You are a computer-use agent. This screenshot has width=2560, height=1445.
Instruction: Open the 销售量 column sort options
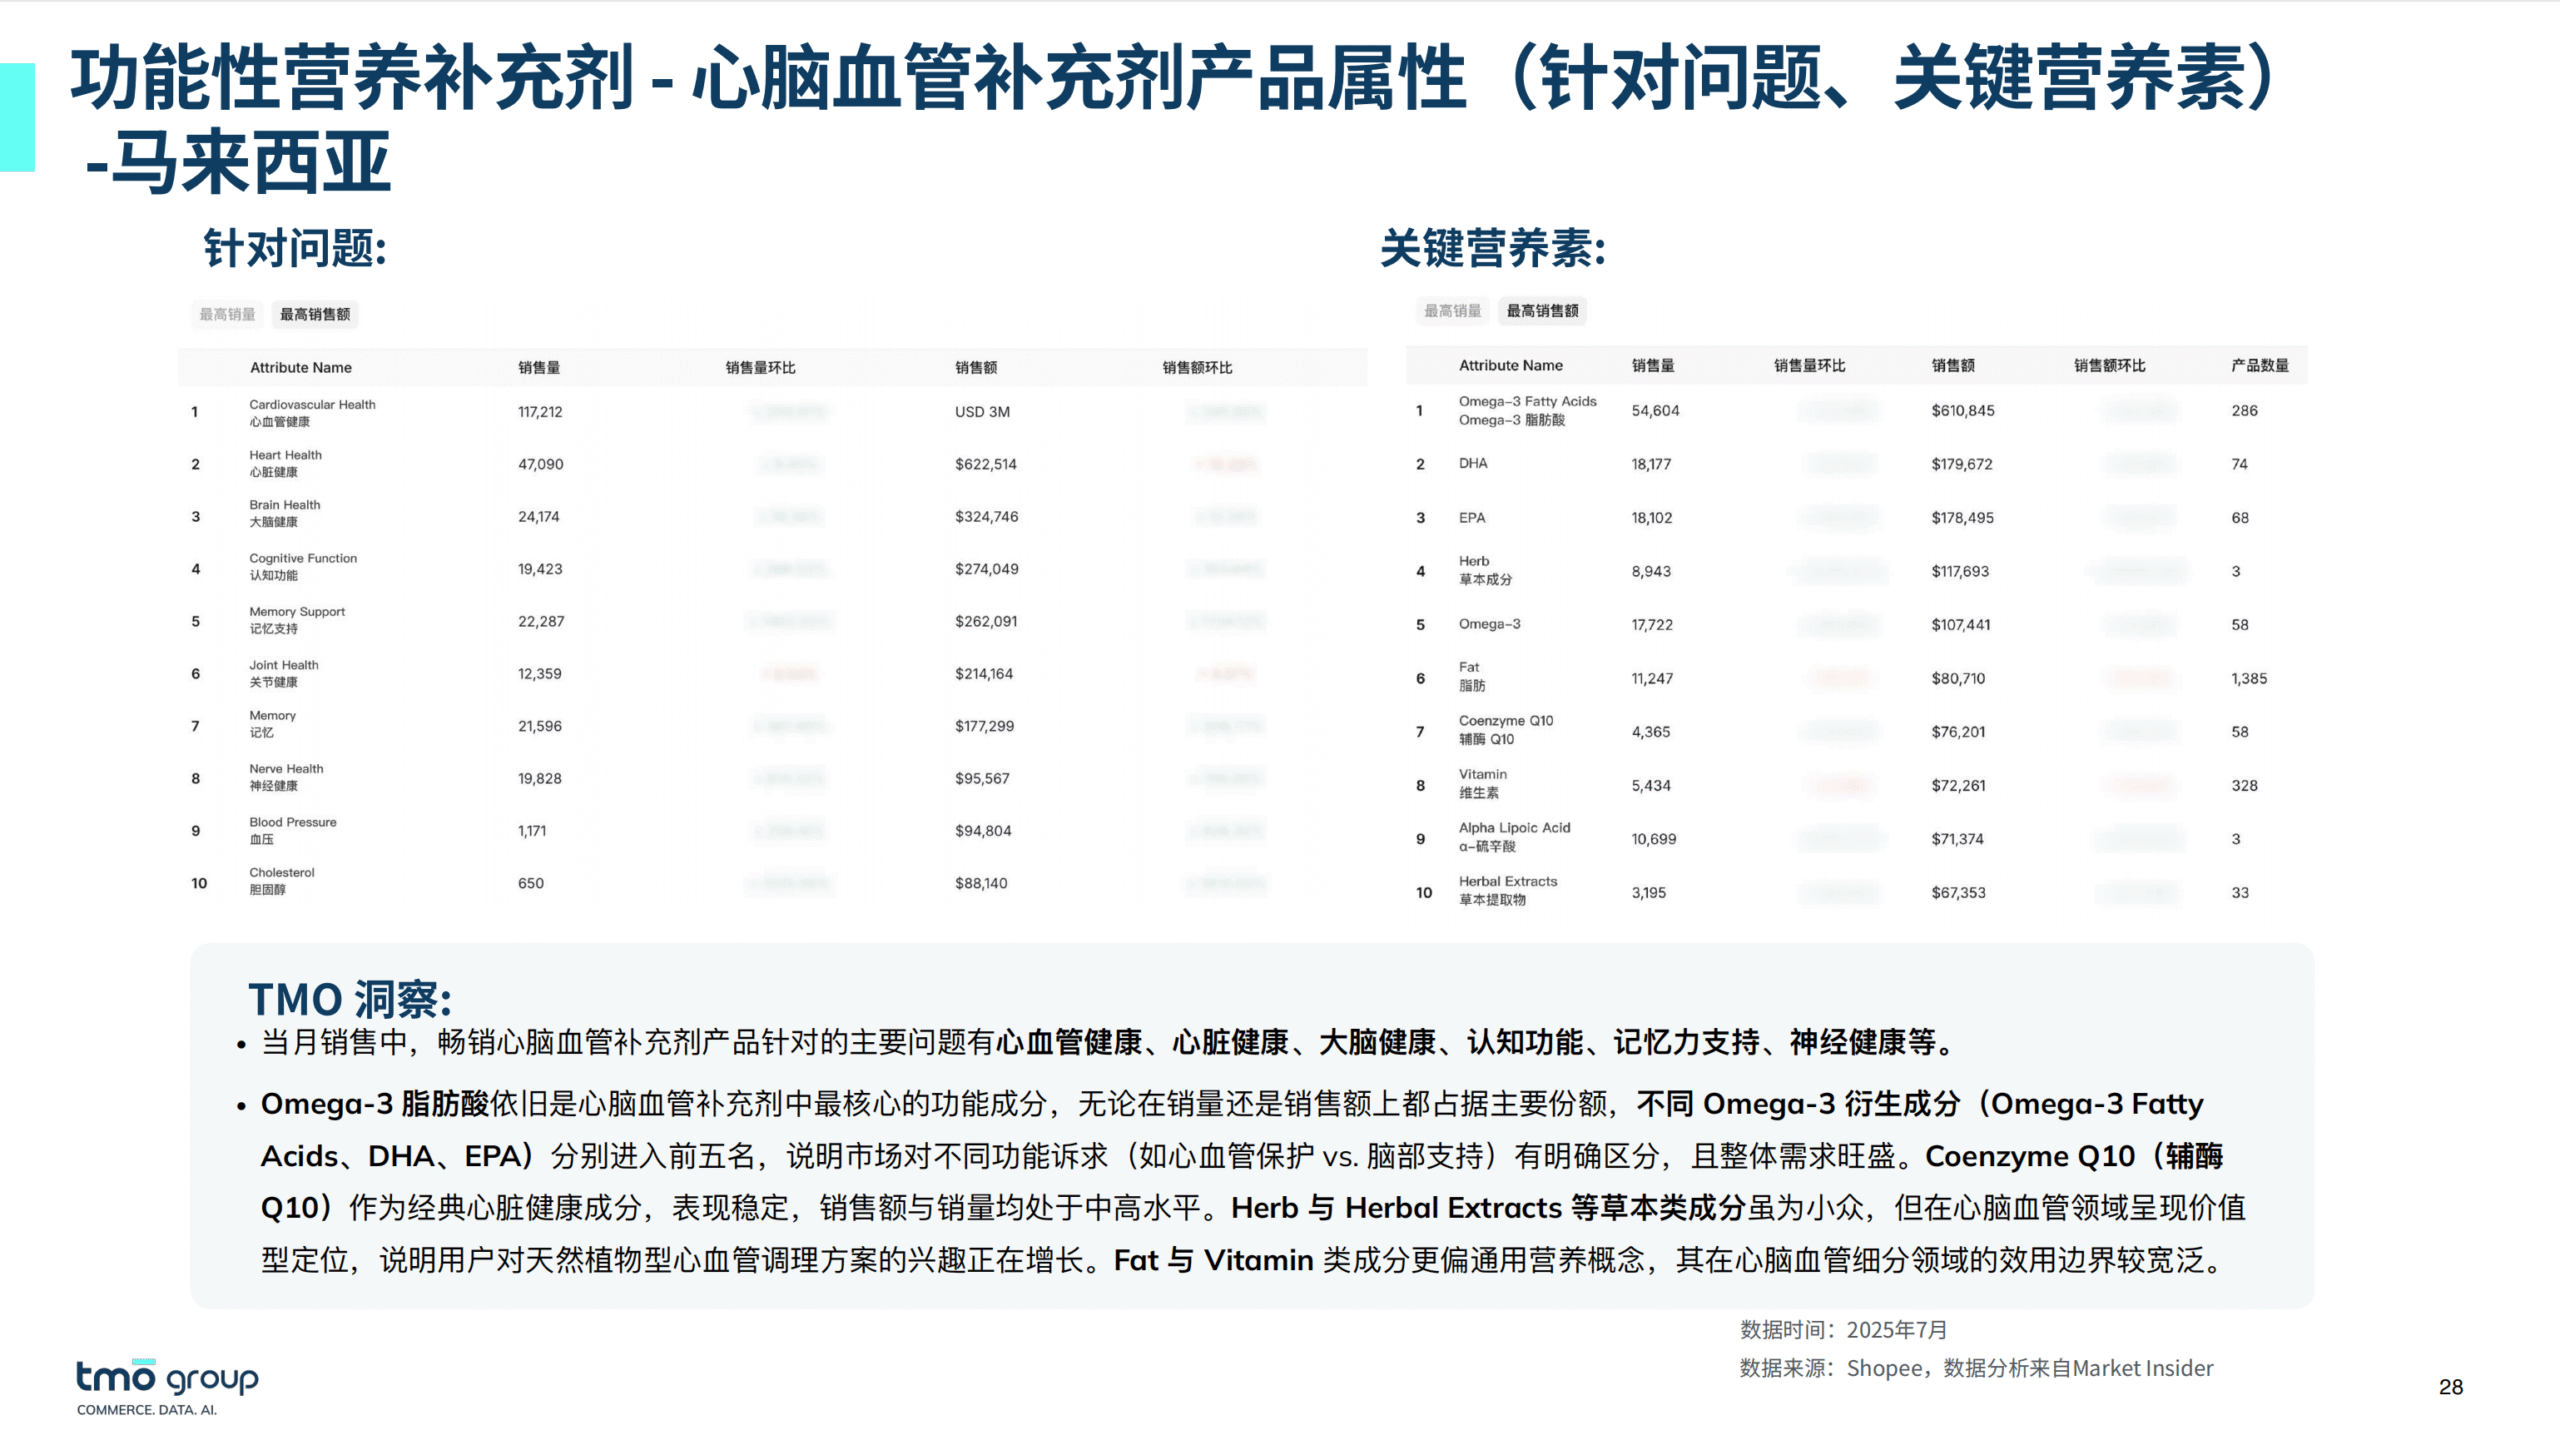click(x=538, y=367)
